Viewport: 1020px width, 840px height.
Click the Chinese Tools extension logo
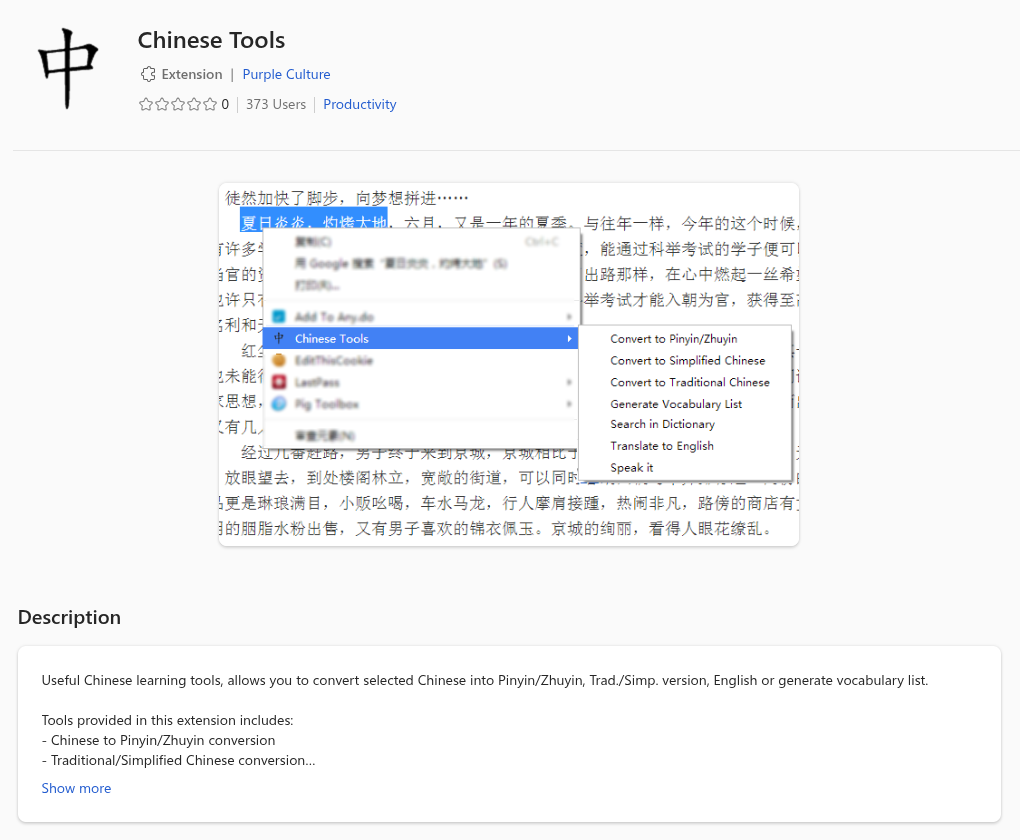(x=68, y=68)
